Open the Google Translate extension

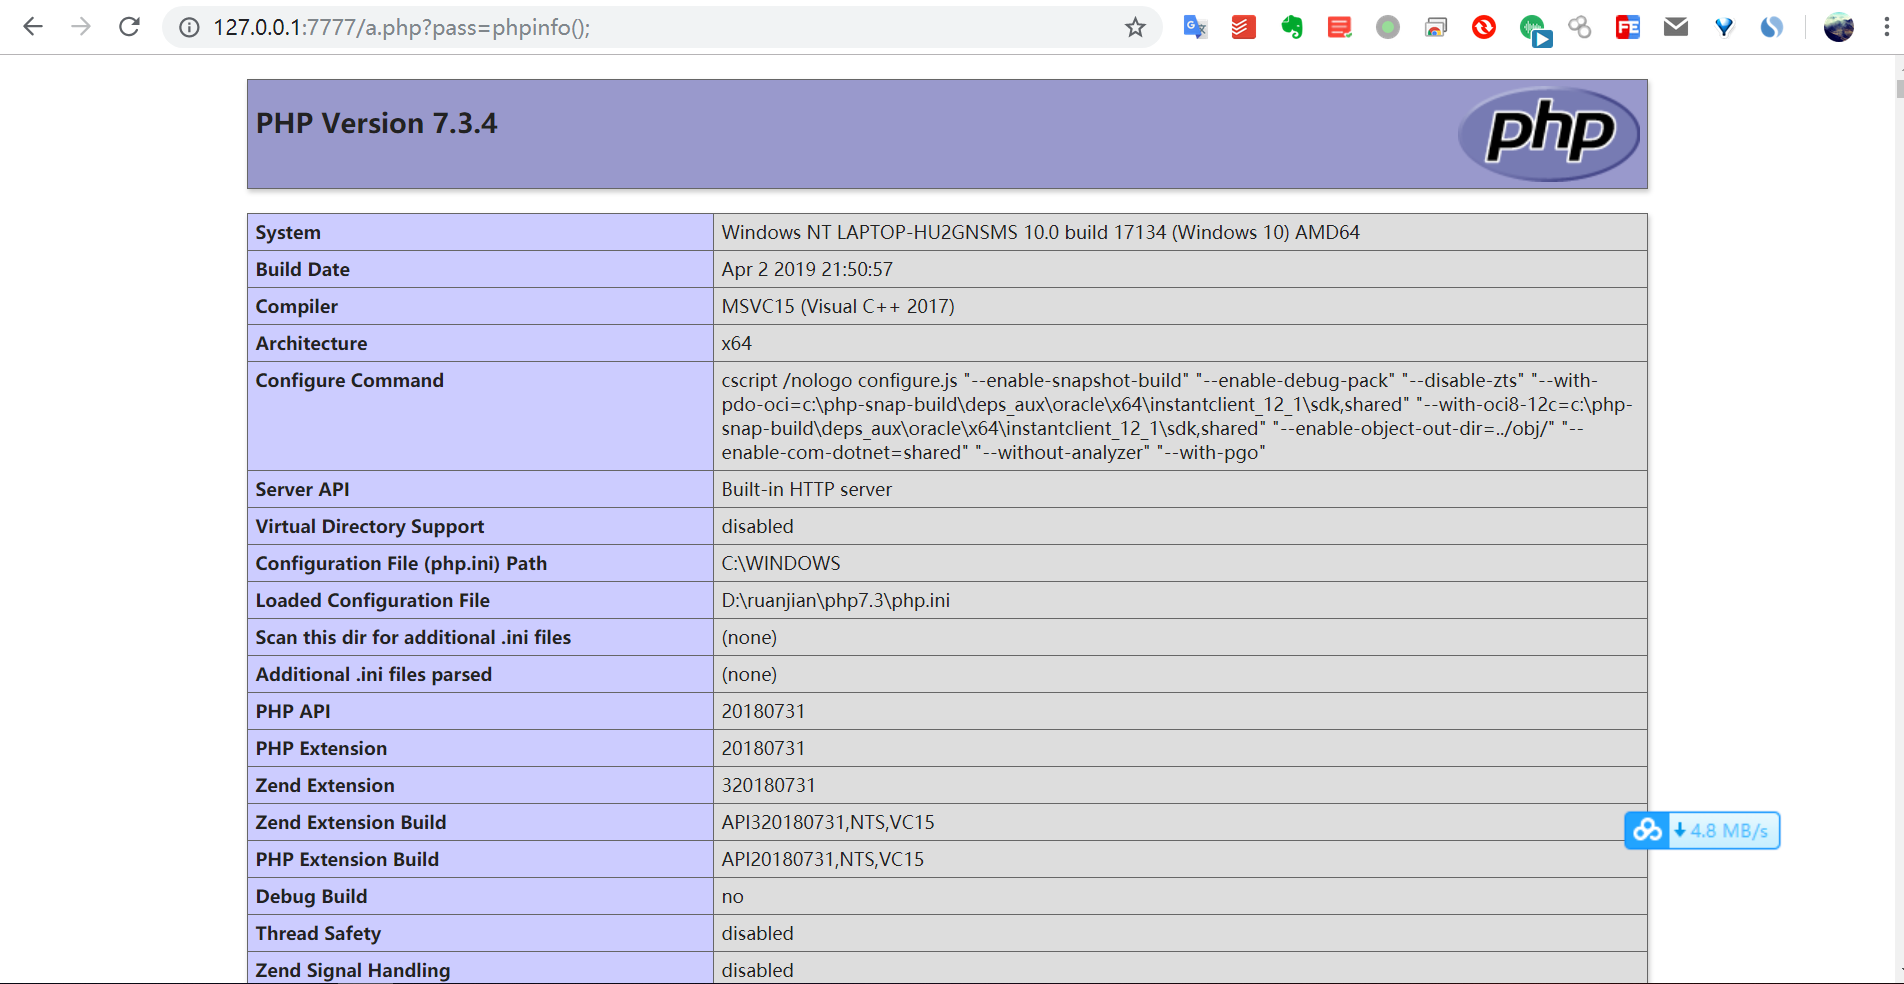[x=1195, y=27]
